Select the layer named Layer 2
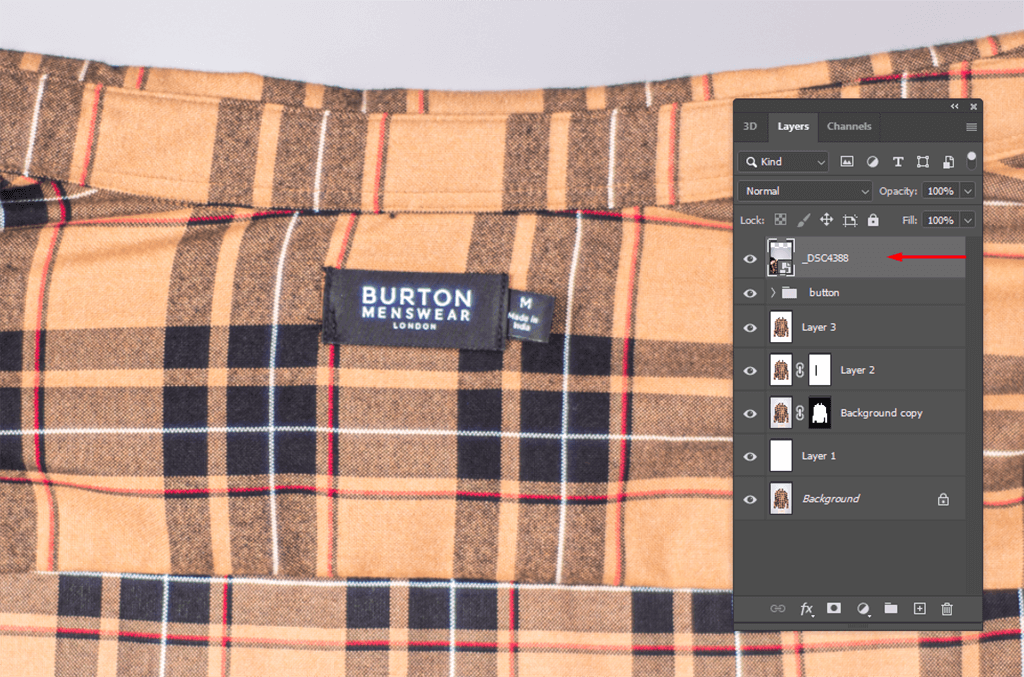1024x677 pixels. tap(857, 370)
